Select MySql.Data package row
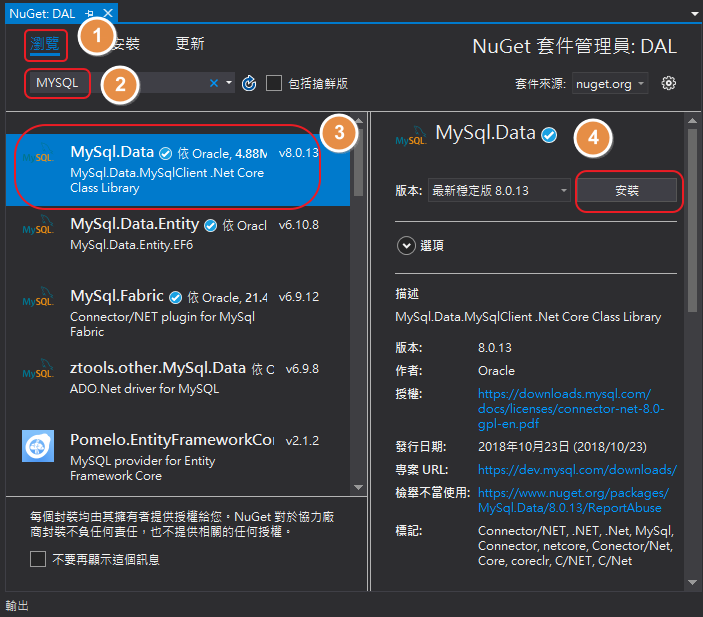This screenshot has height=617, width=703. pos(178,170)
